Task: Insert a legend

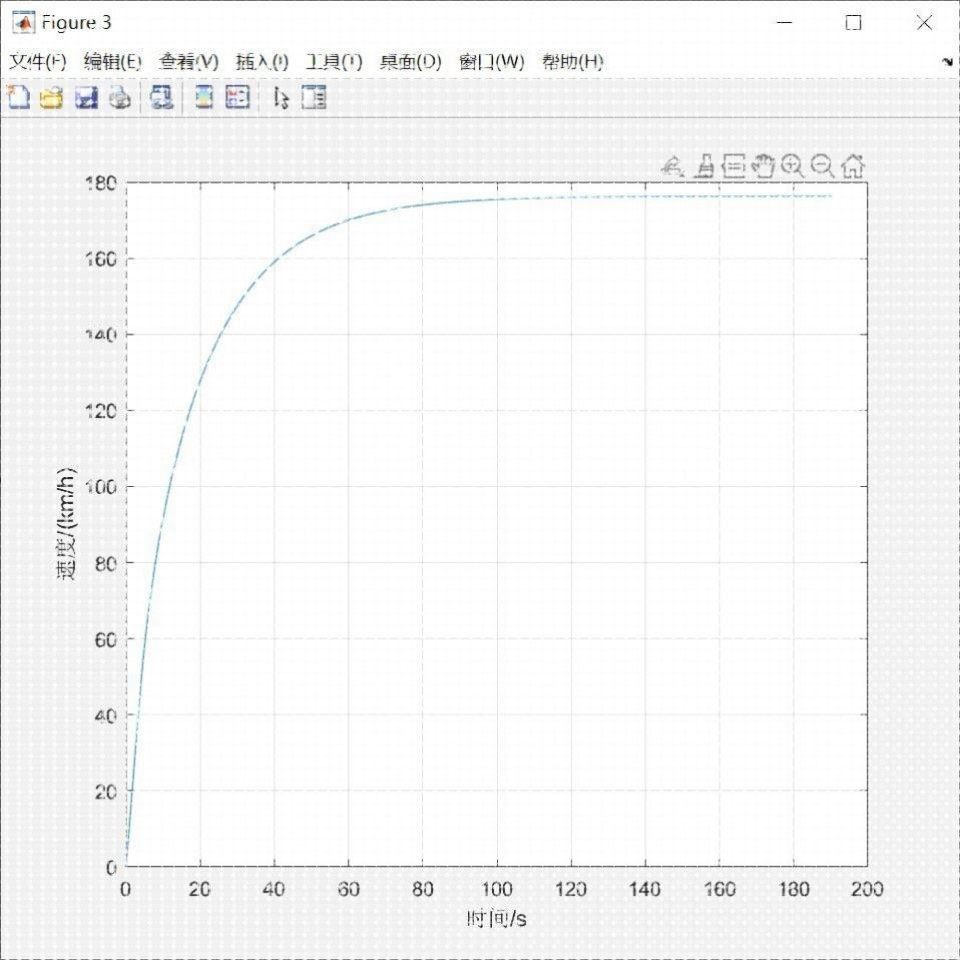Action: [237, 97]
